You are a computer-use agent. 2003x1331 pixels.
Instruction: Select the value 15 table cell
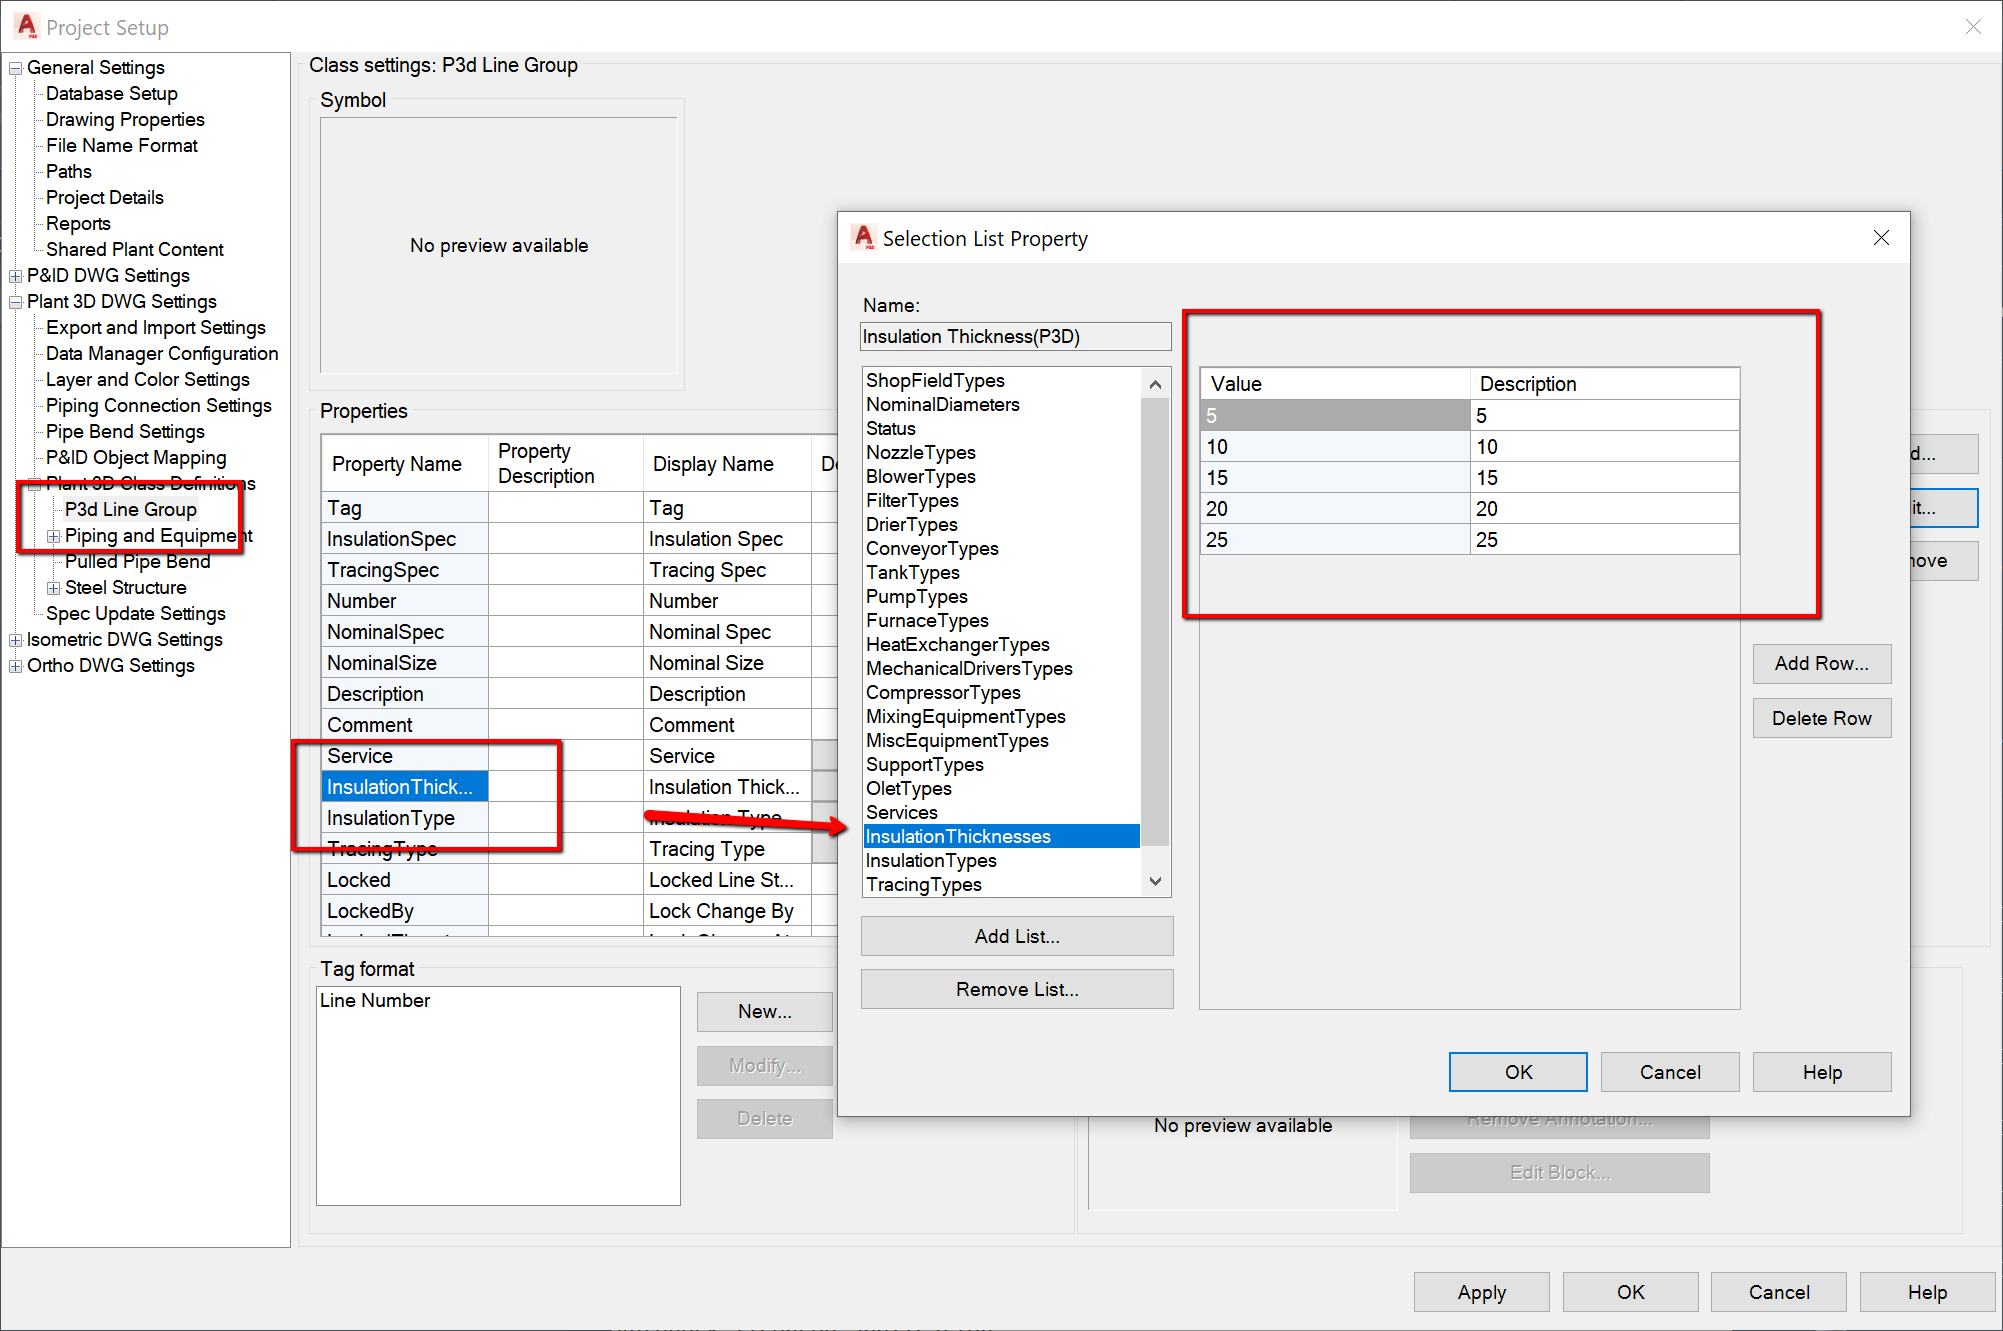click(1333, 478)
